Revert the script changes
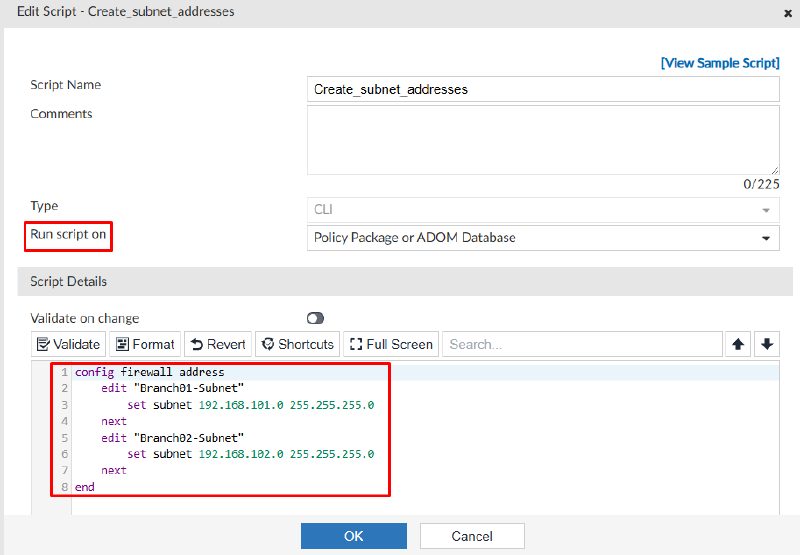Screen dimensions: 800x555 click(218, 344)
